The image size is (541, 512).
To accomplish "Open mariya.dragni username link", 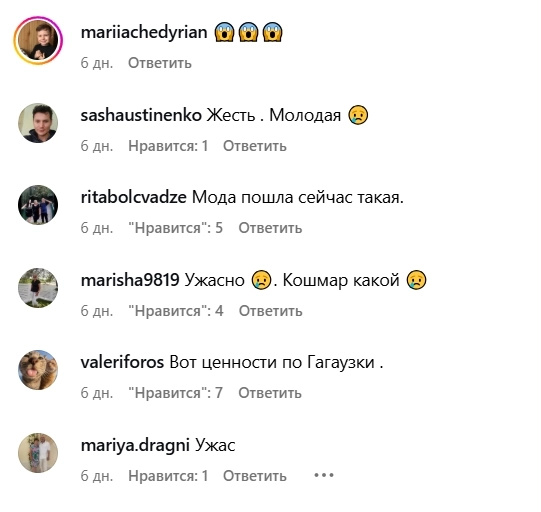I will (135, 445).
